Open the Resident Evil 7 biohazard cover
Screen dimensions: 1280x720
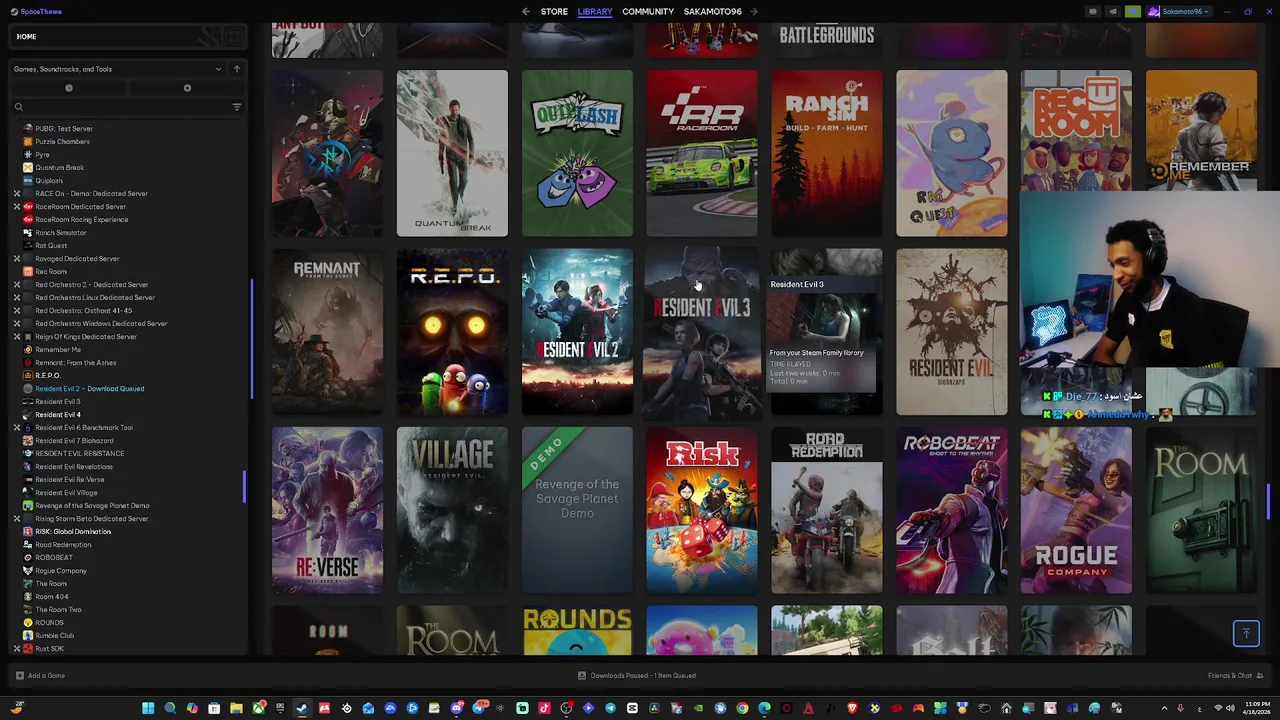click(x=952, y=332)
